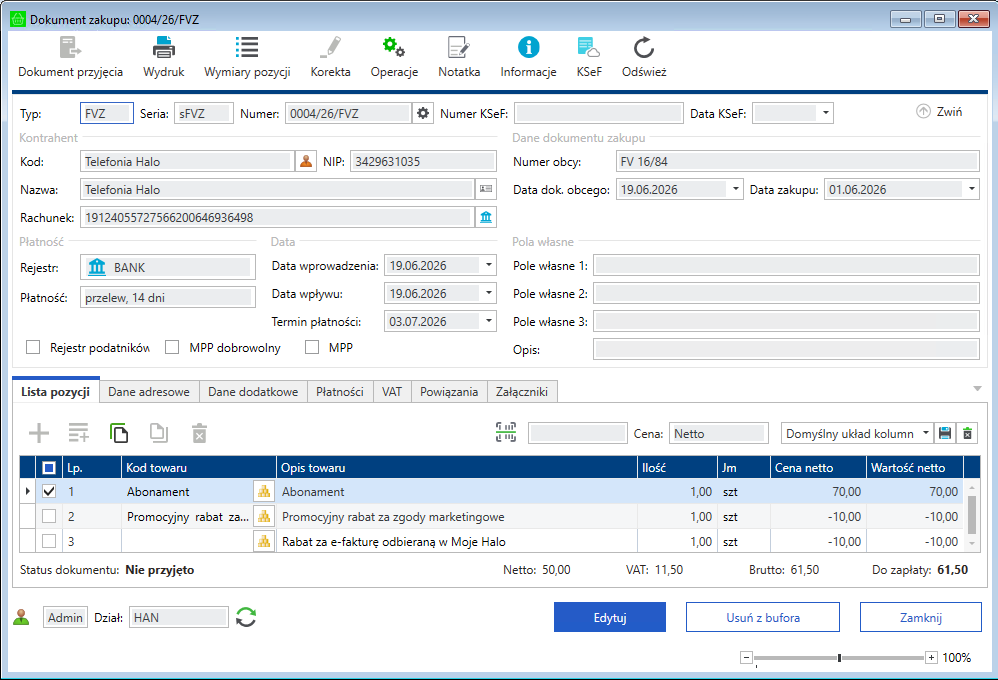Uncheck the checkbox for row 1 Abonament
This screenshot has width=998, height=680.
49,492
